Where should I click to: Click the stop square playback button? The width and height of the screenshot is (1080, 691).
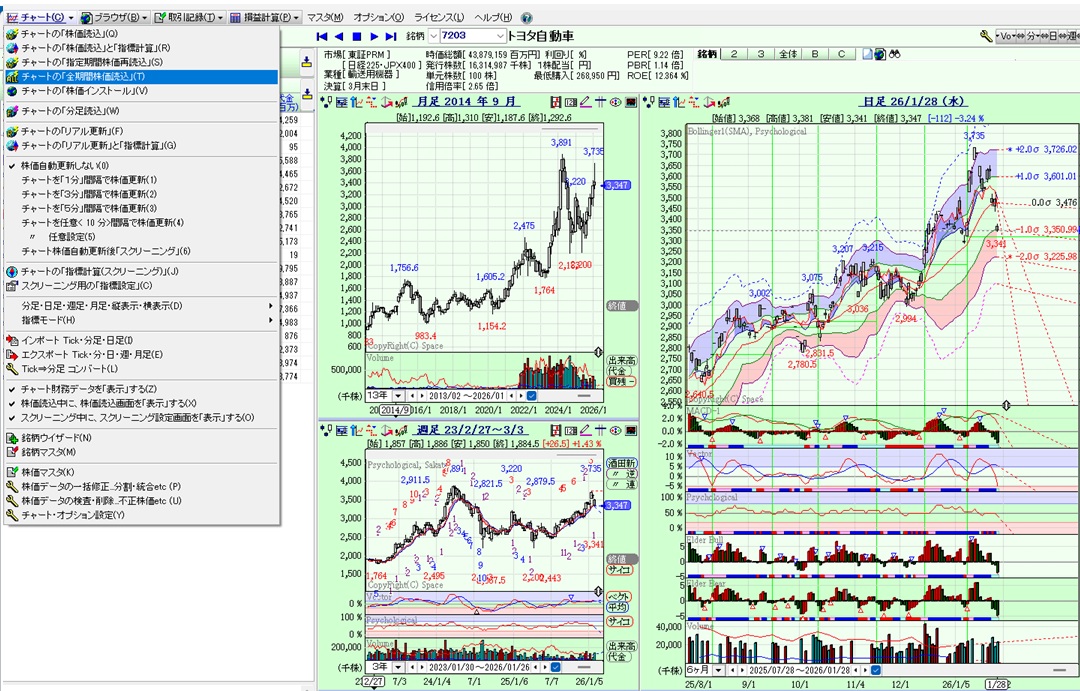point(359,36)
